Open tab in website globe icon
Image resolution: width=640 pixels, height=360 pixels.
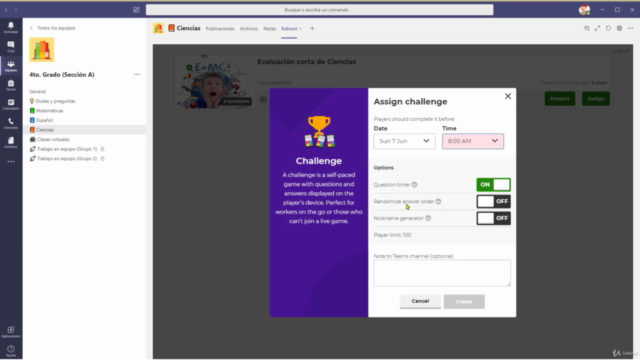click(x=620, y=28)
